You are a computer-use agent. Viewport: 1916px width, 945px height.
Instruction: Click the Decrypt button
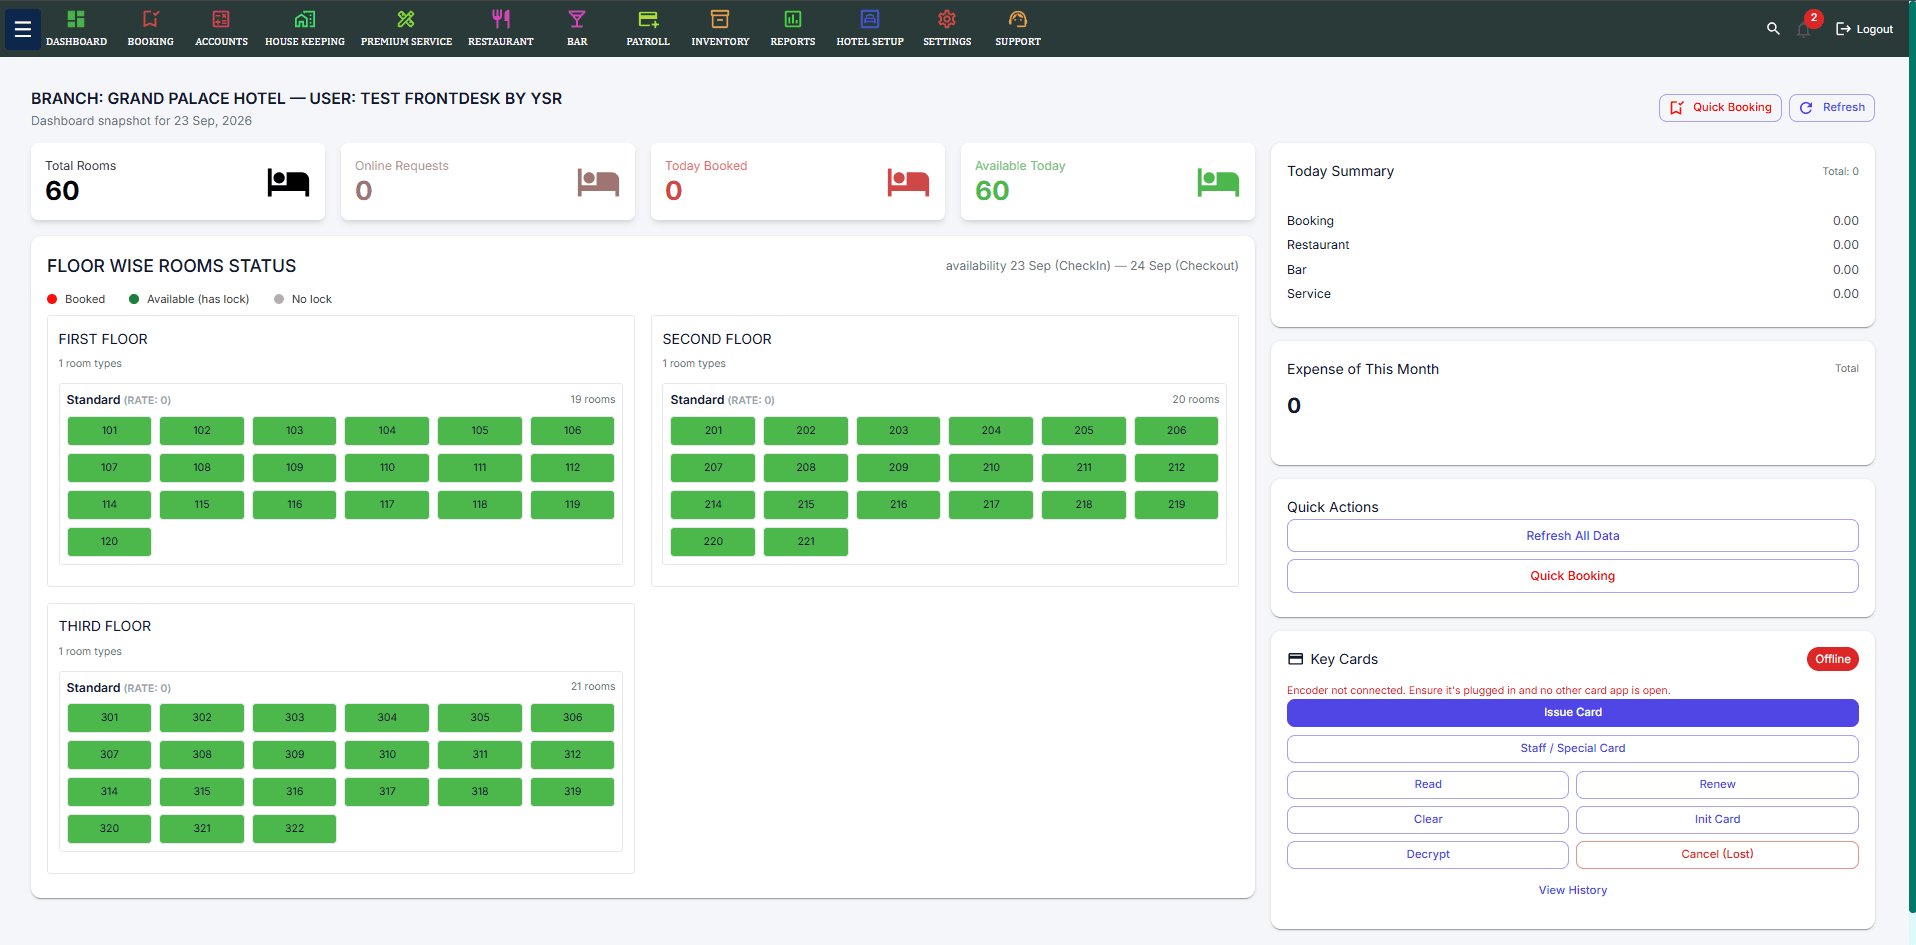(1427, 854)
